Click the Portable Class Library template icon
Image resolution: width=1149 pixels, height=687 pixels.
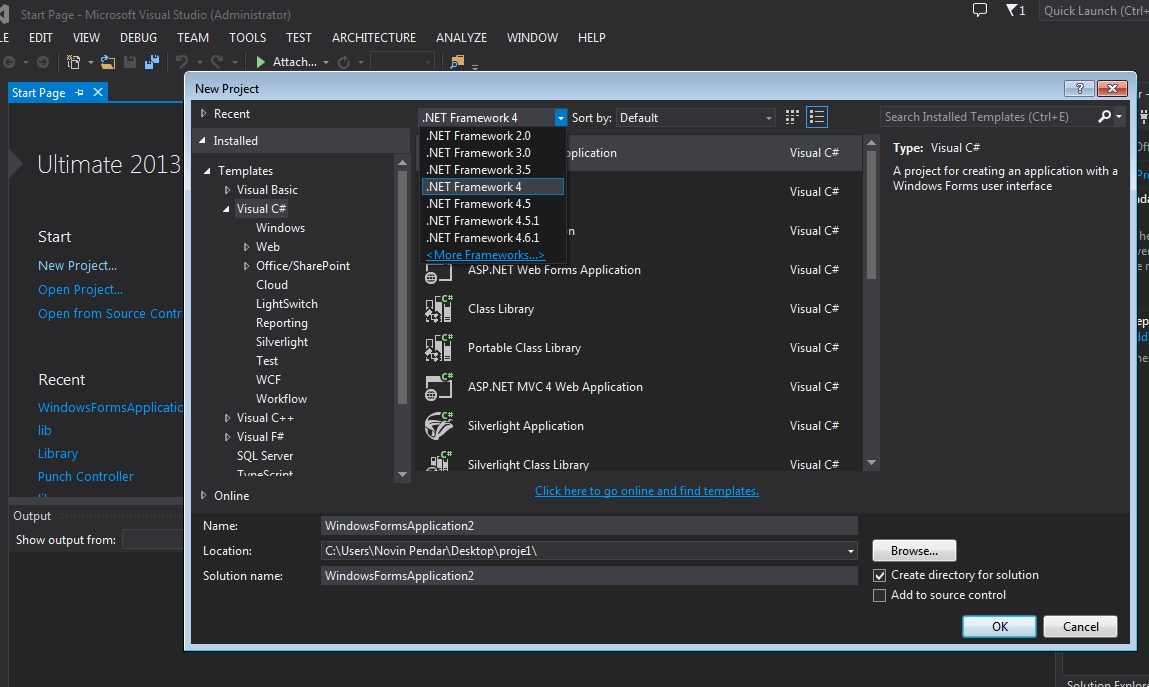439,348
